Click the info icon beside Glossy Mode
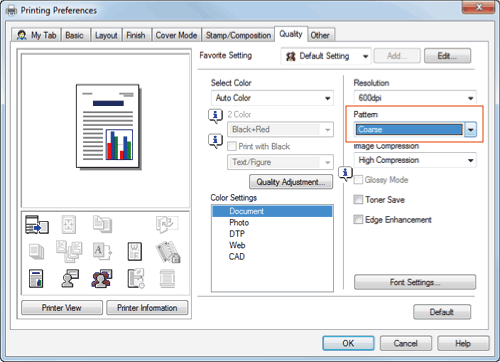Viewport: 500px width, 362px height. pos(345,173)
